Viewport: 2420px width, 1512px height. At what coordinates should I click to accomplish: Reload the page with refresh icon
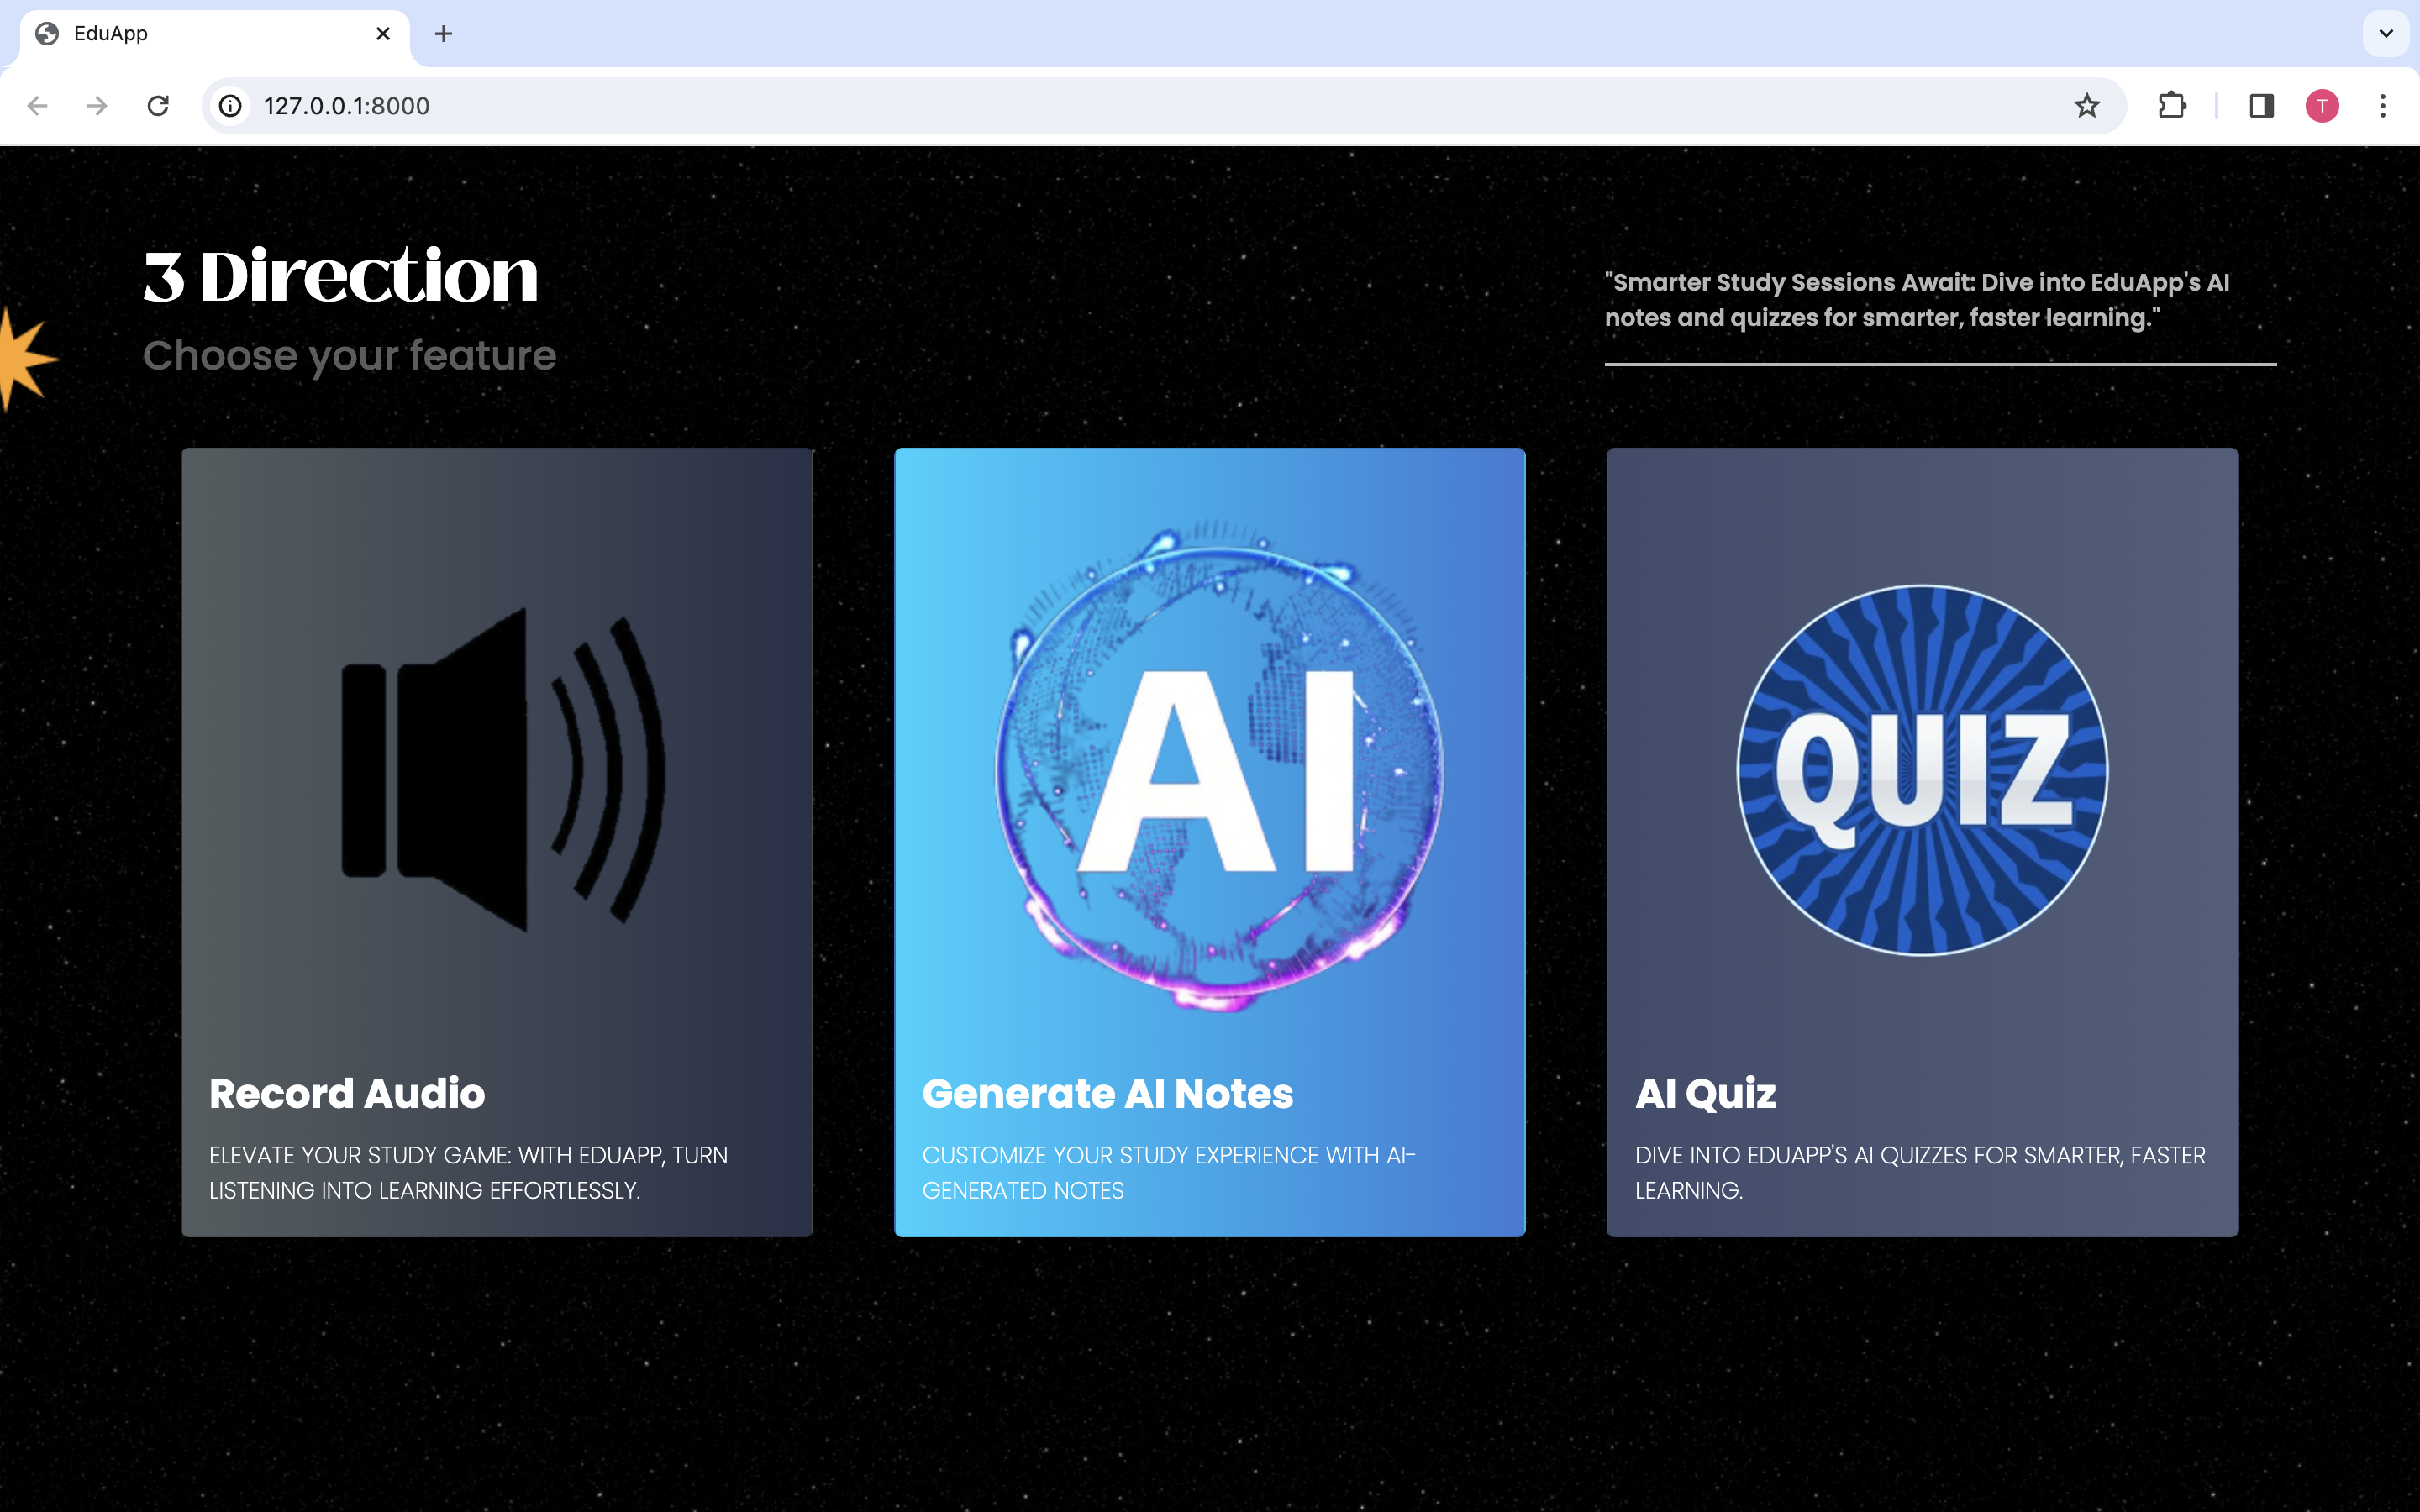pos(158,106)
